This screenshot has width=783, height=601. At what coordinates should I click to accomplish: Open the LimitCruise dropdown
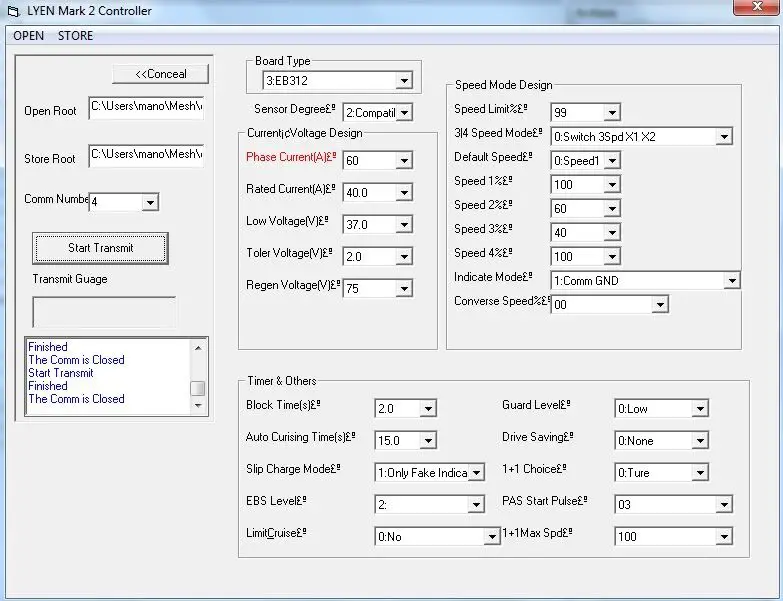coord(492,537)
